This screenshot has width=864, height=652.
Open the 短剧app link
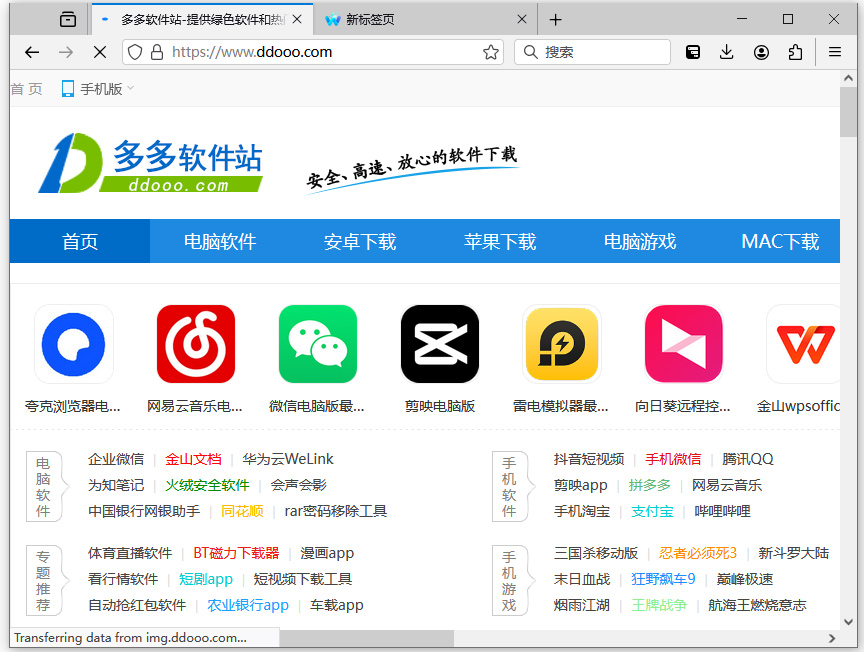[206, 579]
